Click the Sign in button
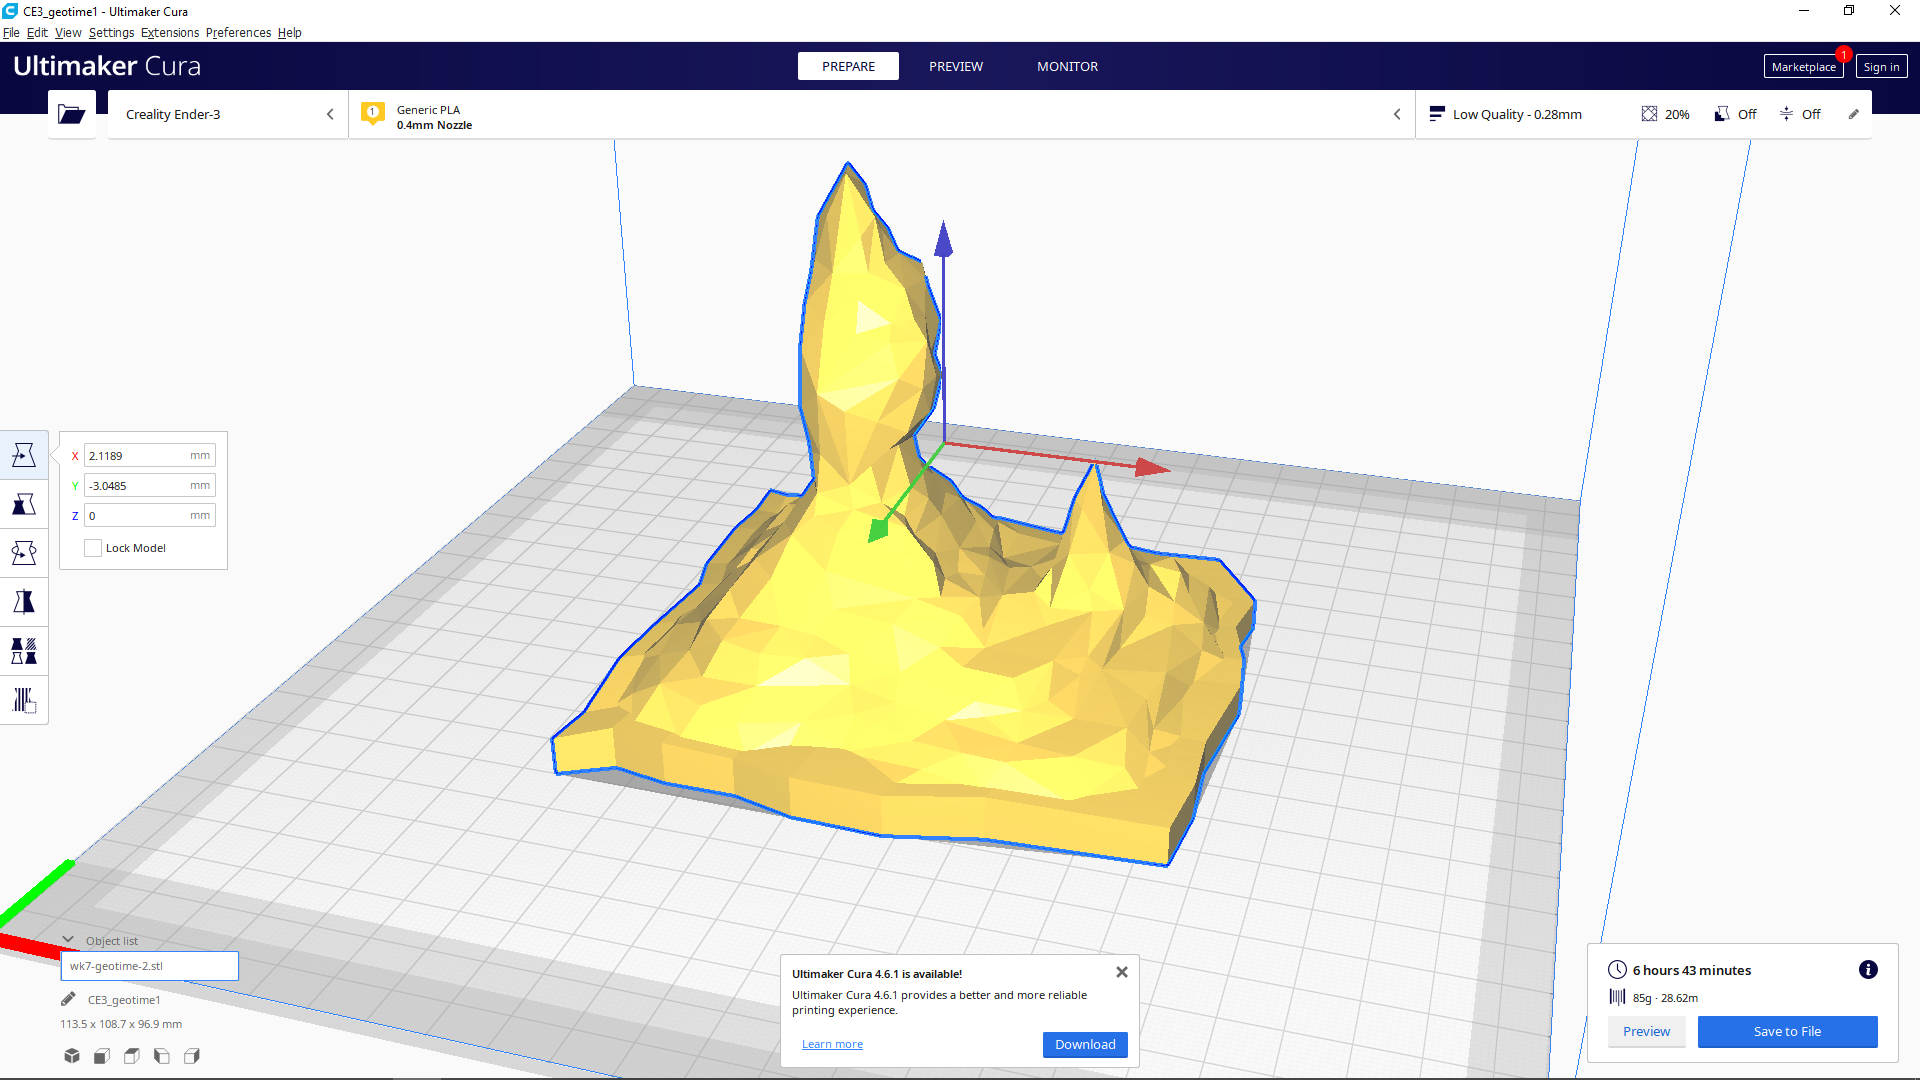Viewport: 1920px width, 1080px height. pyautogui.click(x=1881, y=67)
